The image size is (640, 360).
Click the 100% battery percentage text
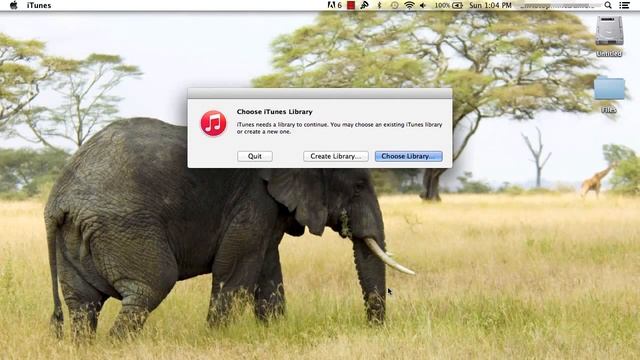[x=442, y=5]
